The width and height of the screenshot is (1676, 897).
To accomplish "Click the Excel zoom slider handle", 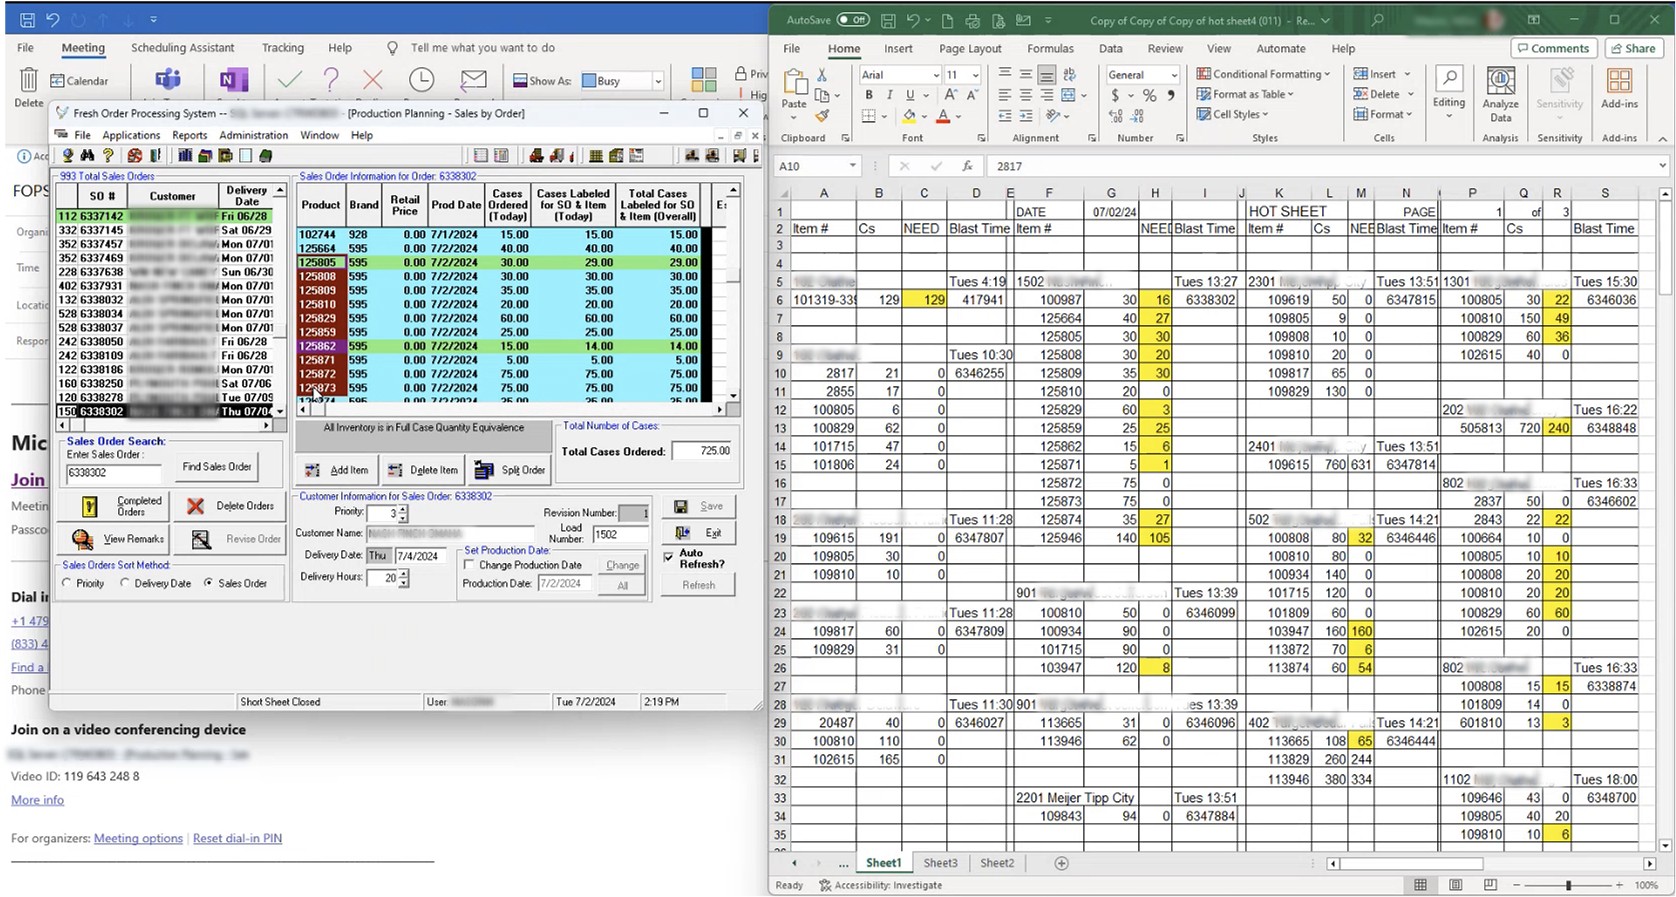I will click(1568, 885).
